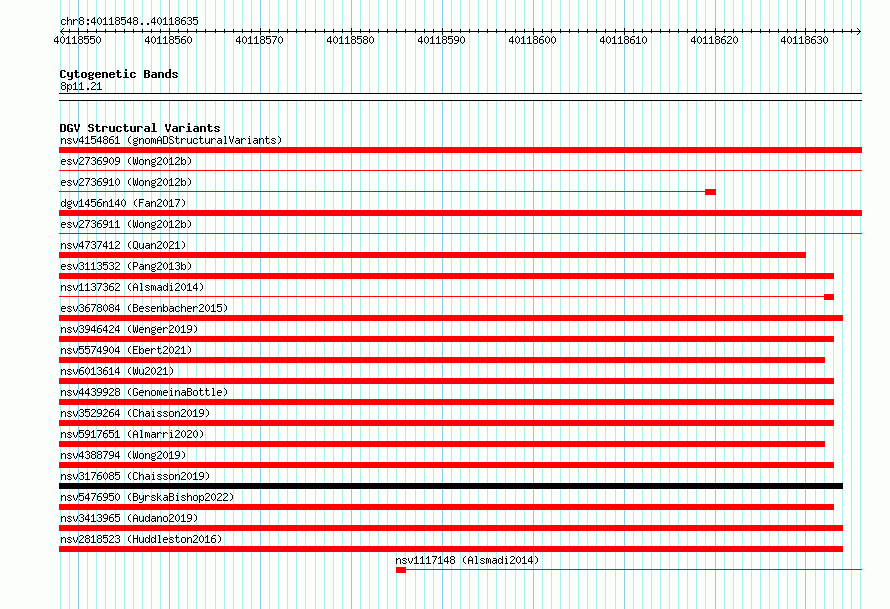Click the esv3678084 (Besenbacher2015) label
This screenshot has width=890, height=609.
(144, 308)
